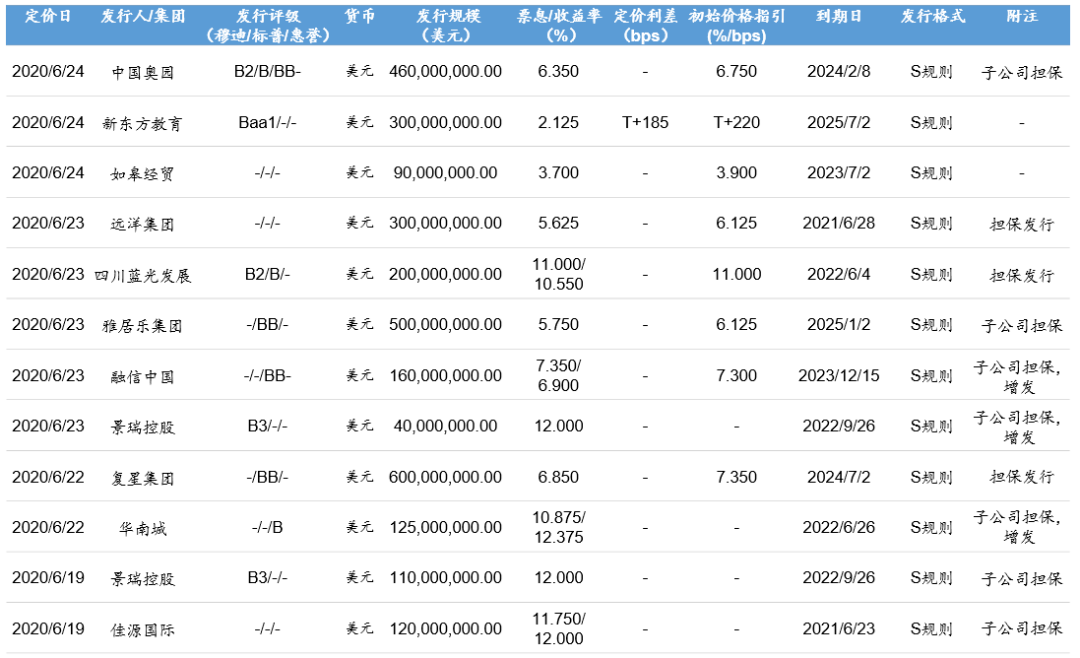The height and width of the screenshot is (658, 1080).
Task: Click the 初始价格指引 column header
Action: (x=737, y=25)
